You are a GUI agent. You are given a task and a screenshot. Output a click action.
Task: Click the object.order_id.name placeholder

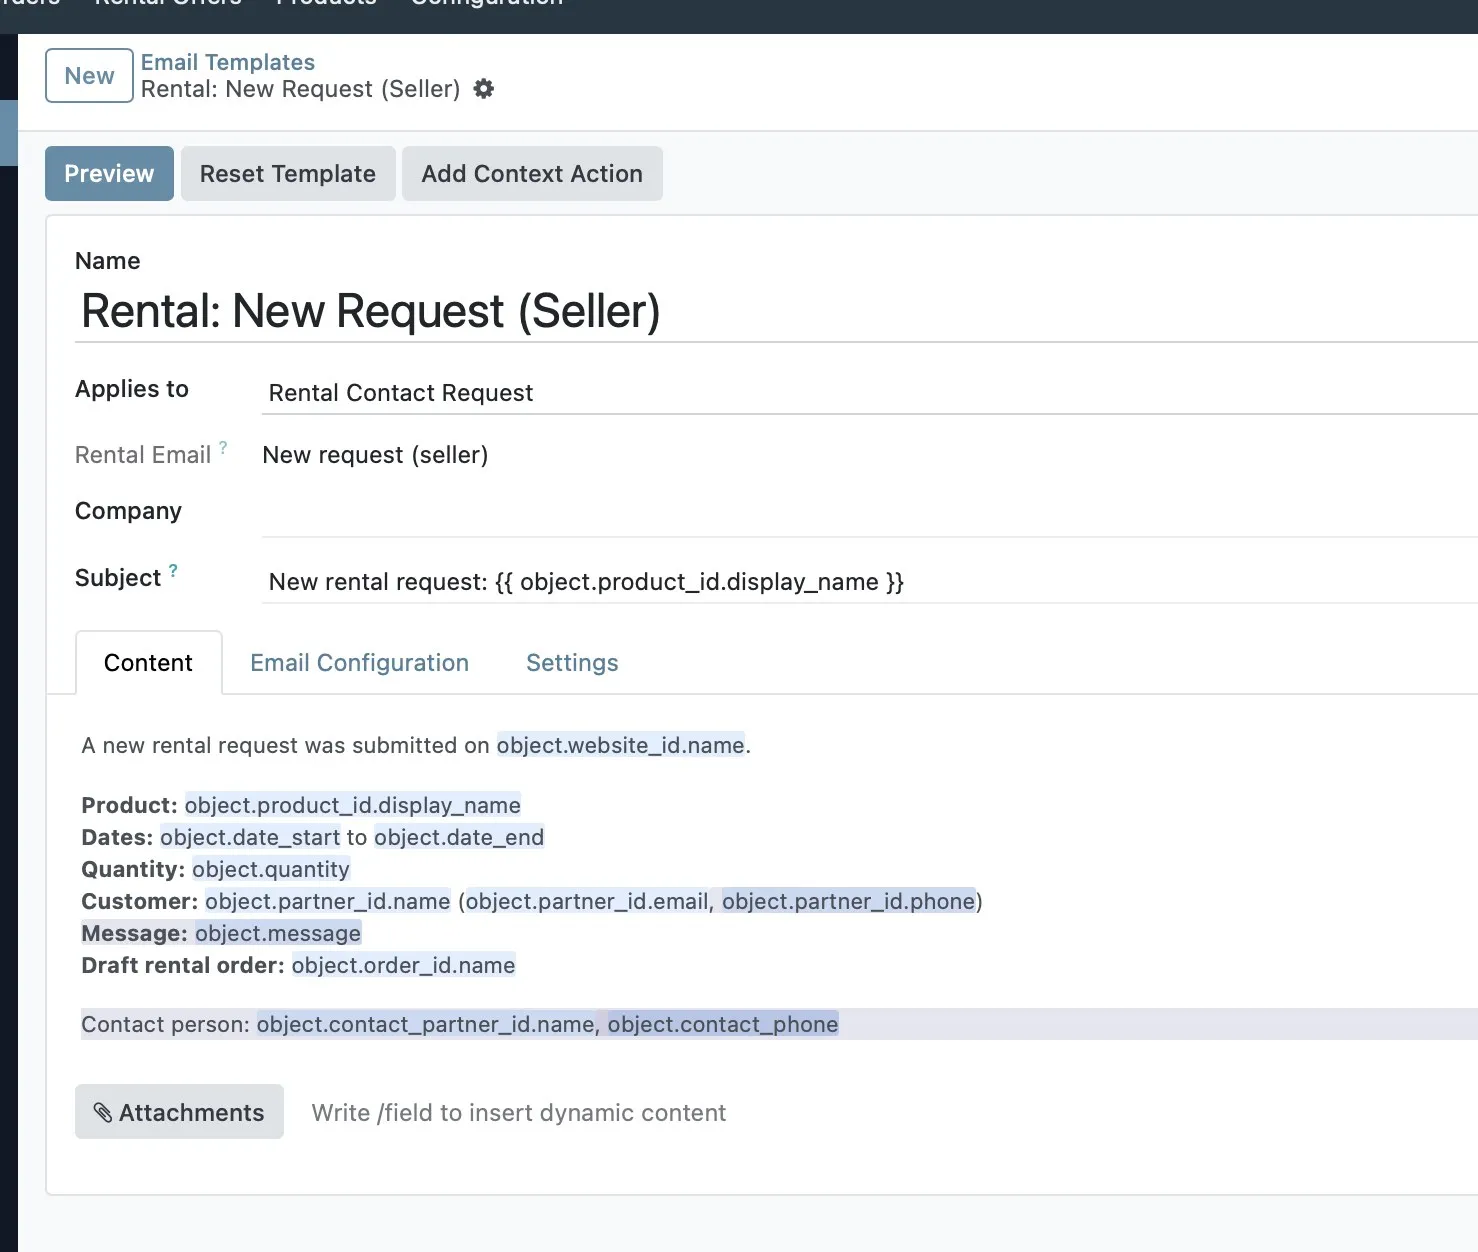[404, 965]
